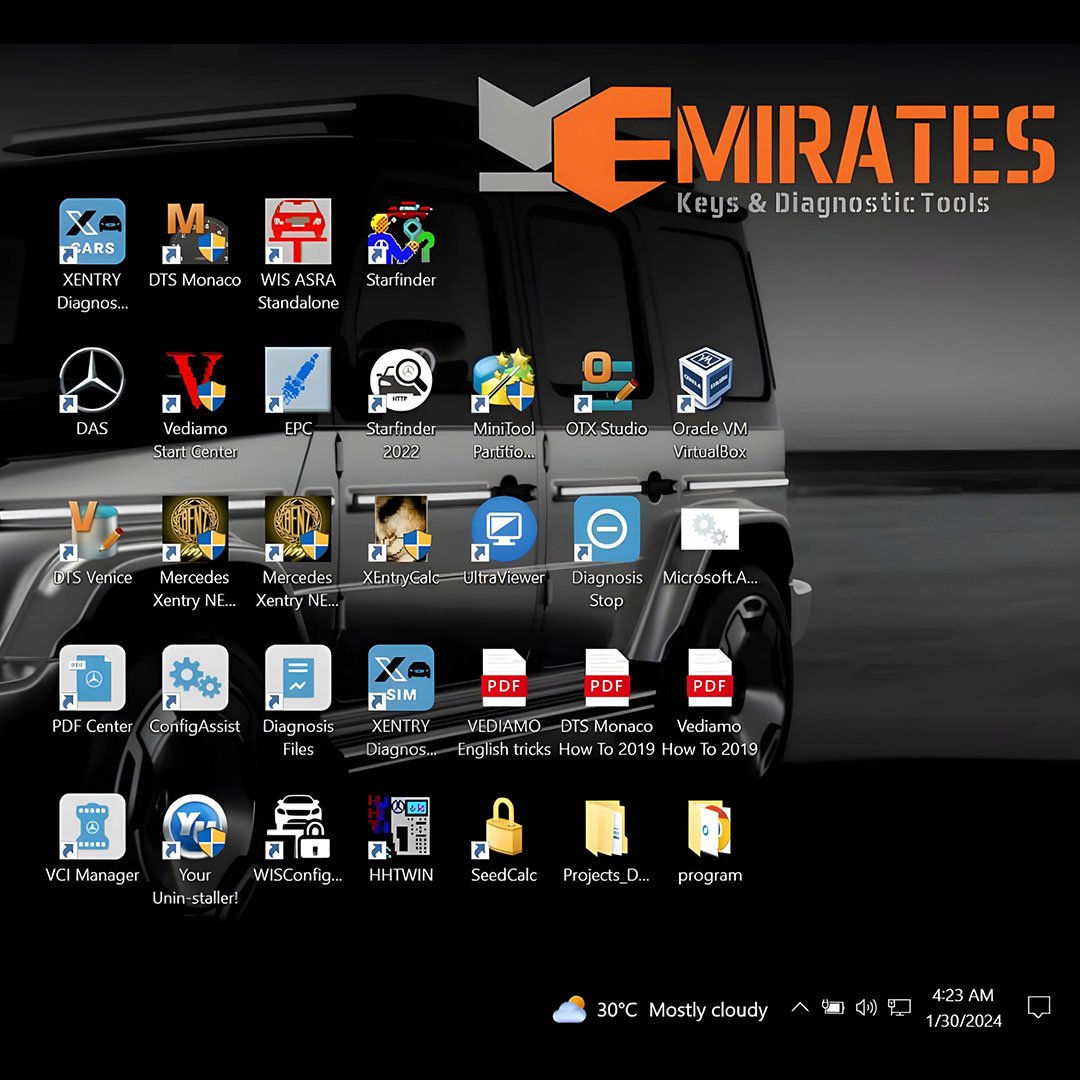Viewport: 1080px width, 1080px height.
Task: Open PDF Center
Action: [92, 678]
